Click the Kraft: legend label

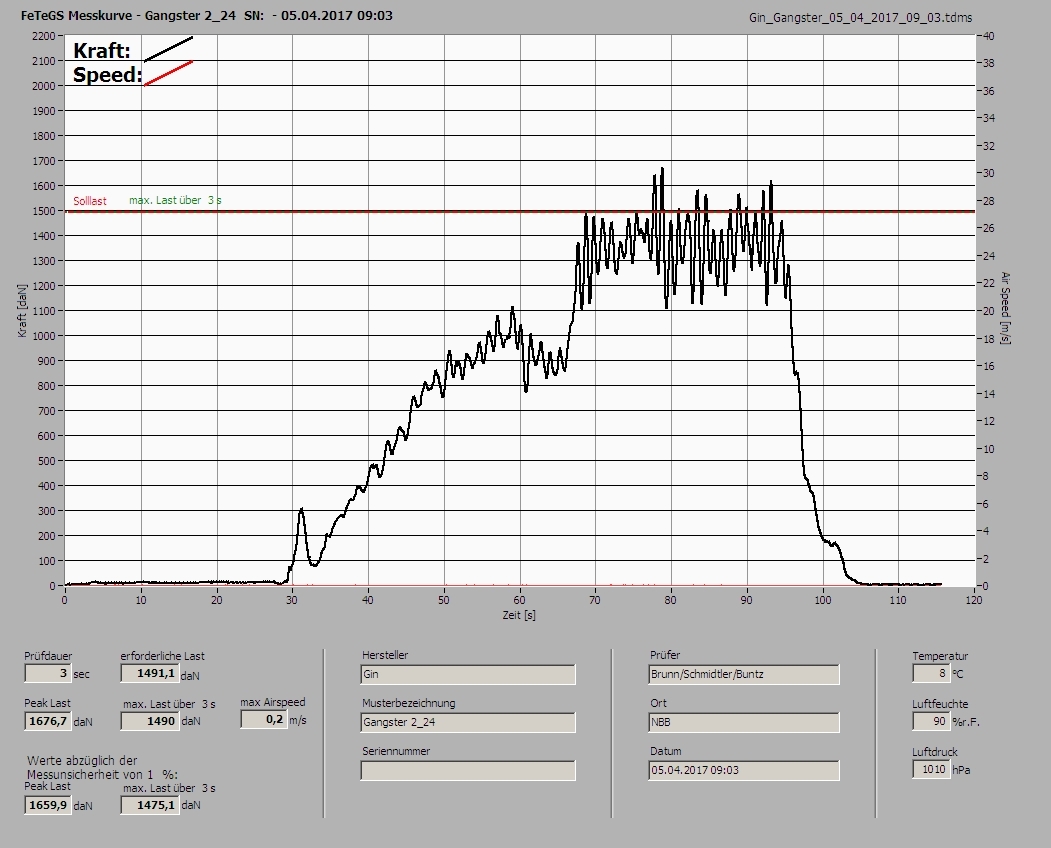[101, 50]
